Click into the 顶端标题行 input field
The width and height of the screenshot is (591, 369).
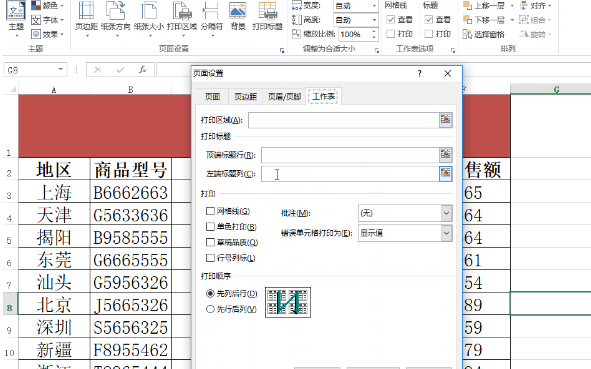point(350,155)
